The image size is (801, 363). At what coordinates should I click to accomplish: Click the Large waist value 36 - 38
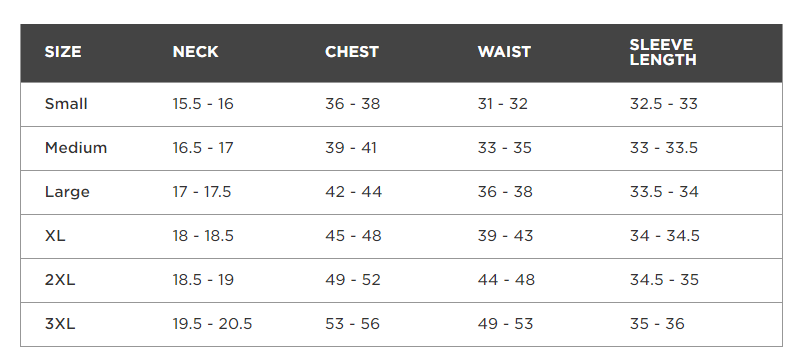pyautogui.click(x=505, y=192)
